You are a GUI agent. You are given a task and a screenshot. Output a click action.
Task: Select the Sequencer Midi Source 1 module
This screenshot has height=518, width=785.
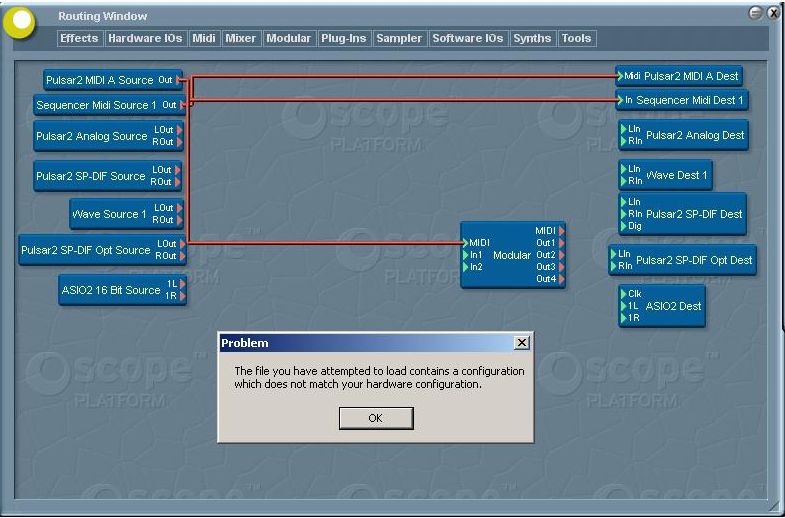pos(95,105)
